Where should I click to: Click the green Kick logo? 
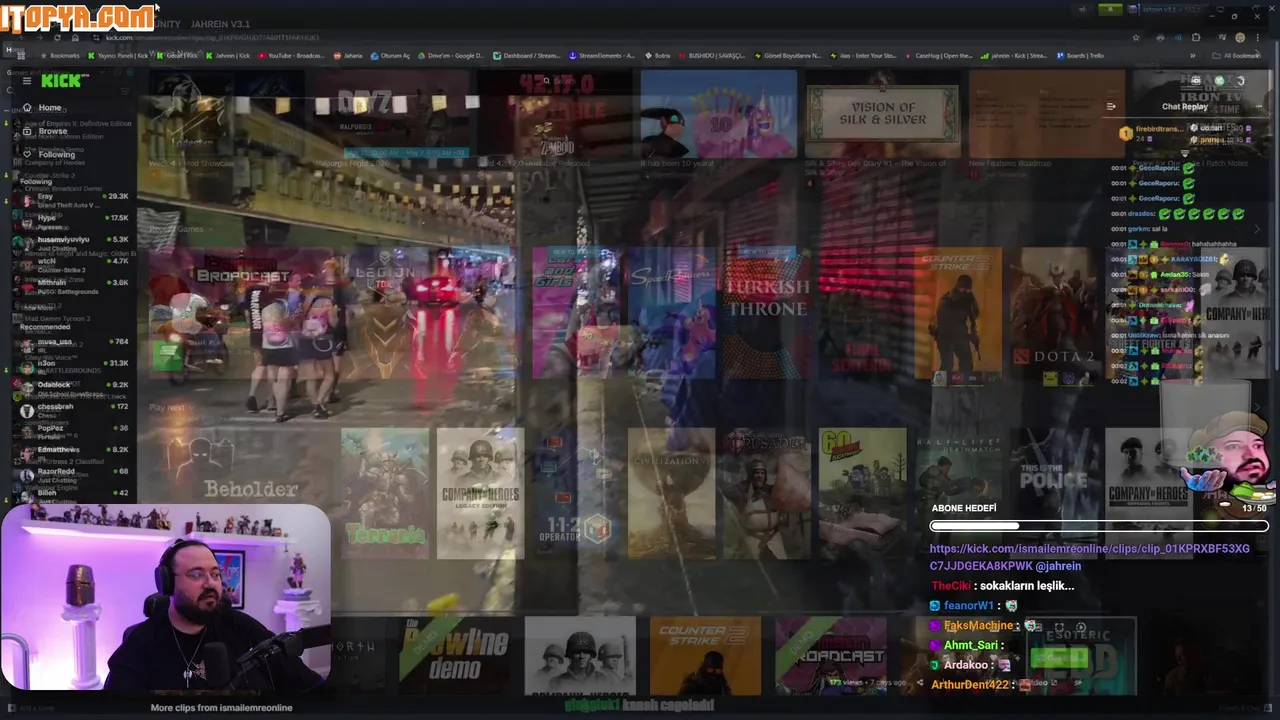pos(64,81)
